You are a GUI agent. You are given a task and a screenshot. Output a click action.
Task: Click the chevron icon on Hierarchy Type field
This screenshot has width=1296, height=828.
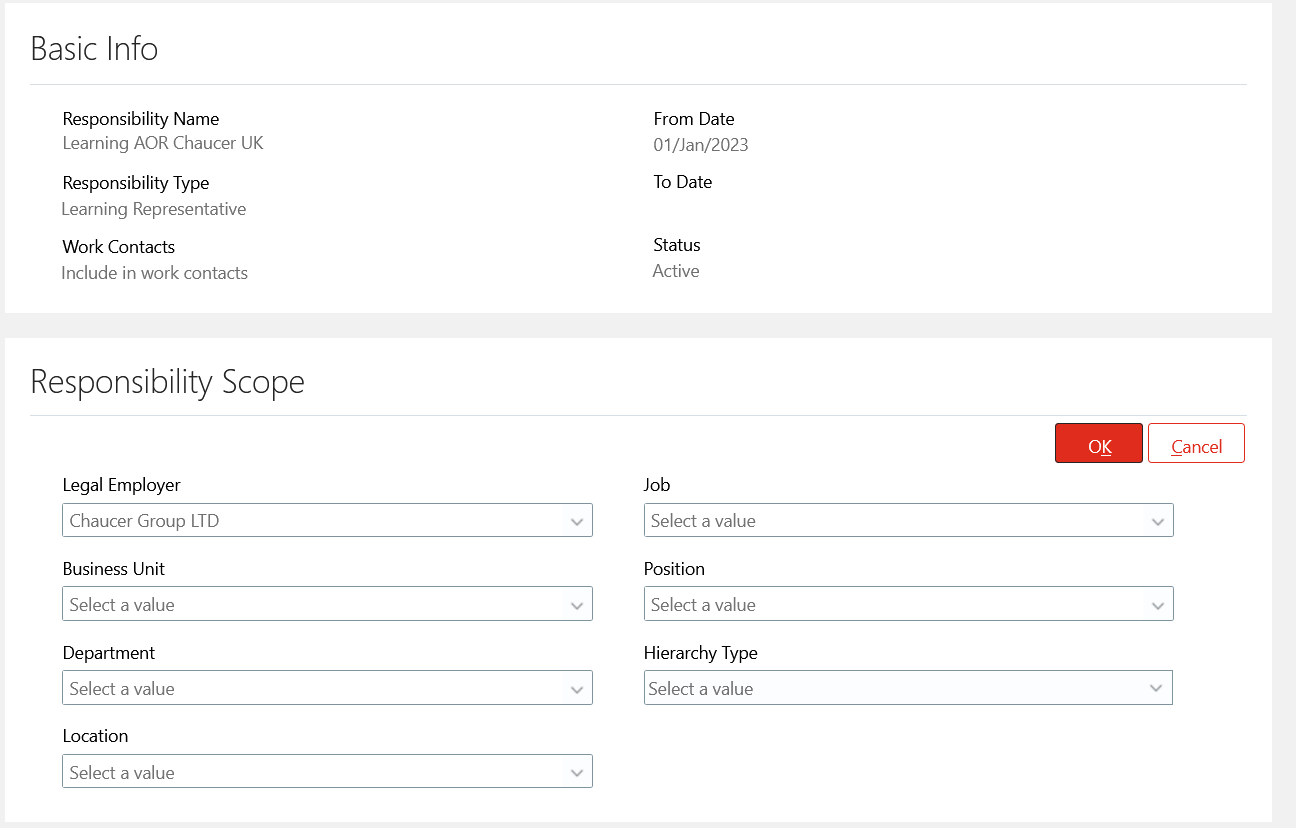pos(1158,688)
